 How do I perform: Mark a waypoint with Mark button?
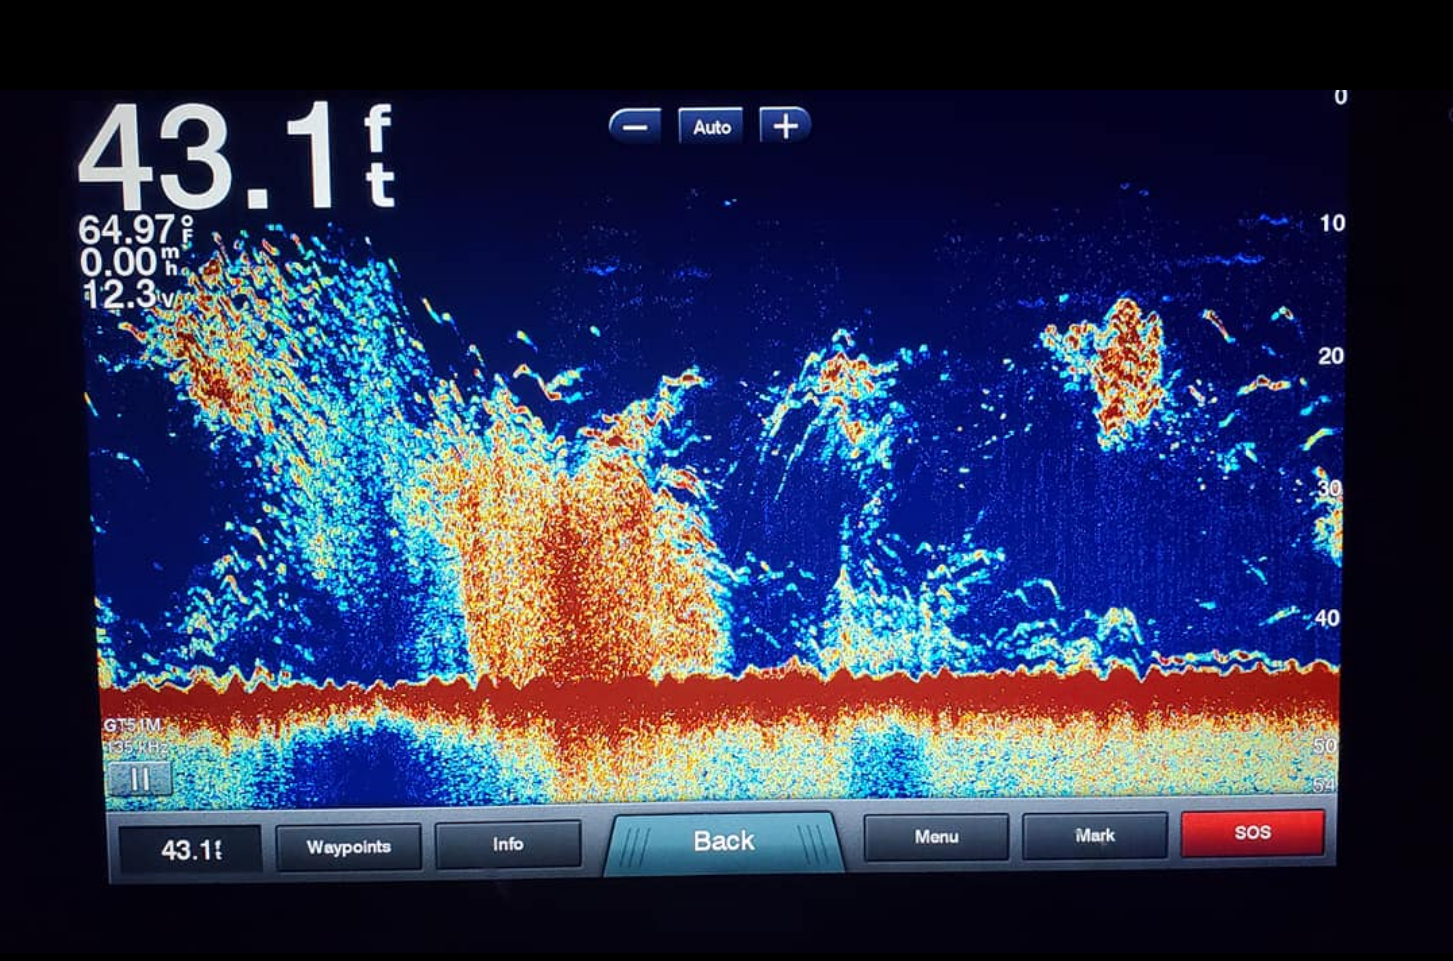[x=1094, y=835]
